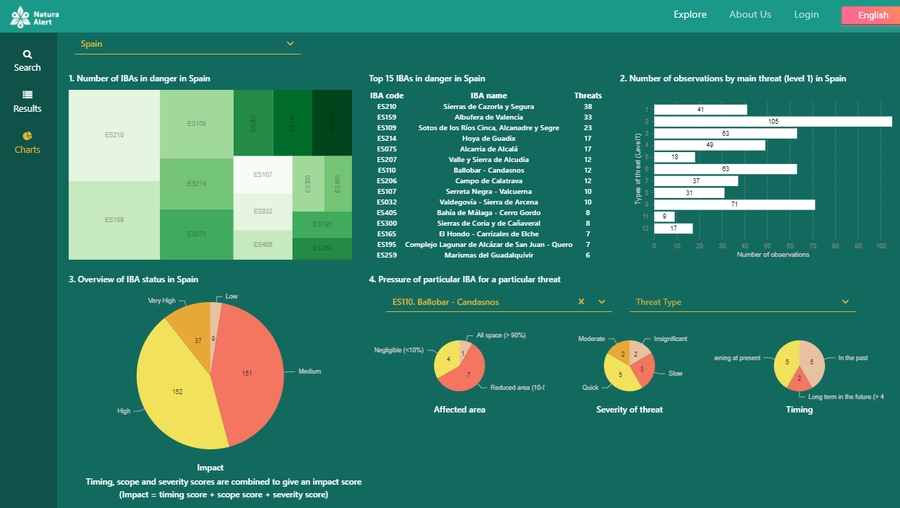The width and height of the screenshot is (900, 508).
Task: Click the Login link
Action: [806, 15]
